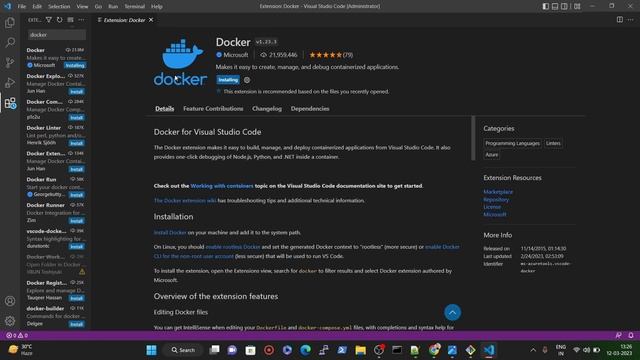Image resolution: width=640 pixels, height=360 pixels.
Task: Close the Extension: Docker tab
Action: pyautogui.click(x=151, y=20)
